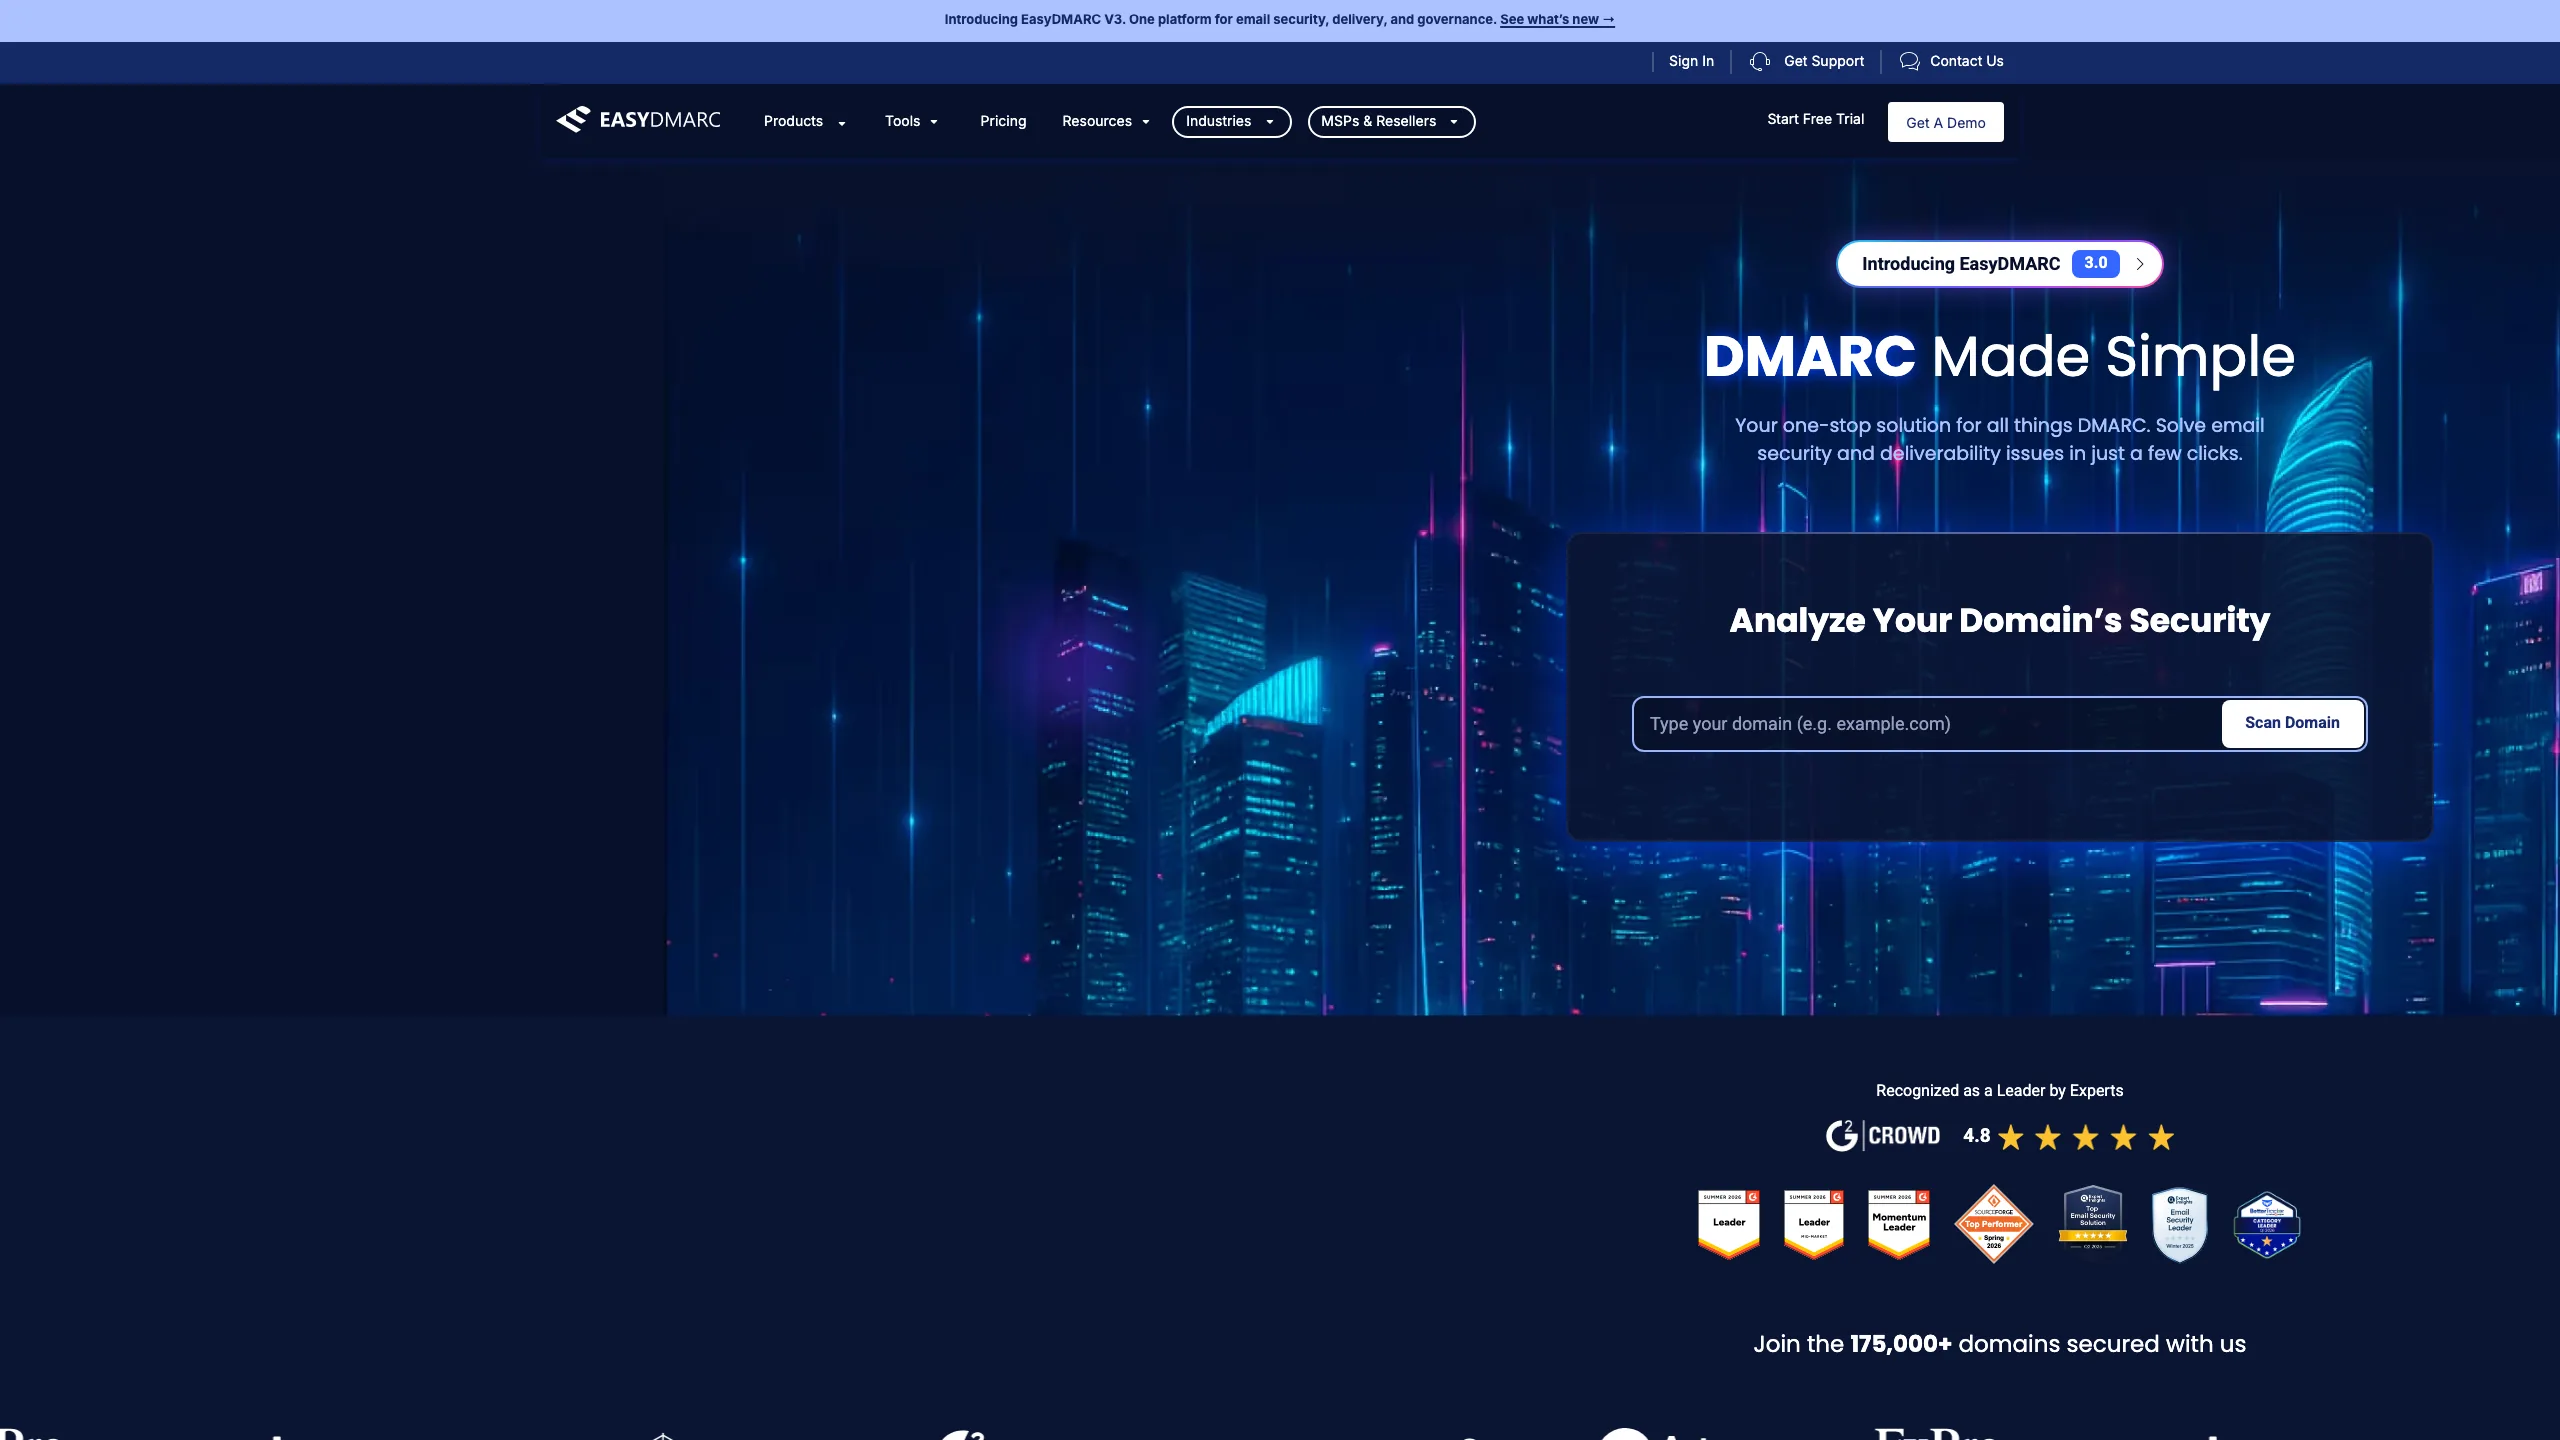Click the Get Support link text
Screen dimensions: 2560x1440
pyautogui.click(x=1824, y=61)
